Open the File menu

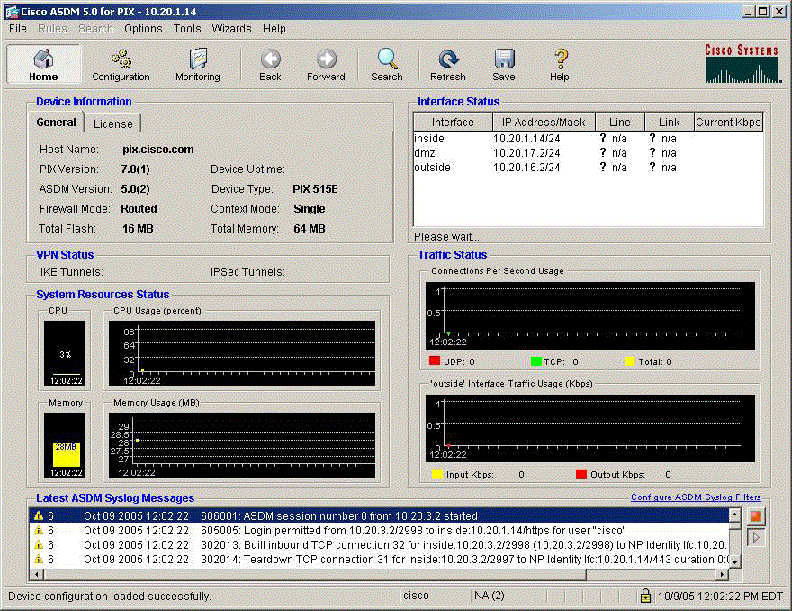pyautogui.click(x=18, y=28)
